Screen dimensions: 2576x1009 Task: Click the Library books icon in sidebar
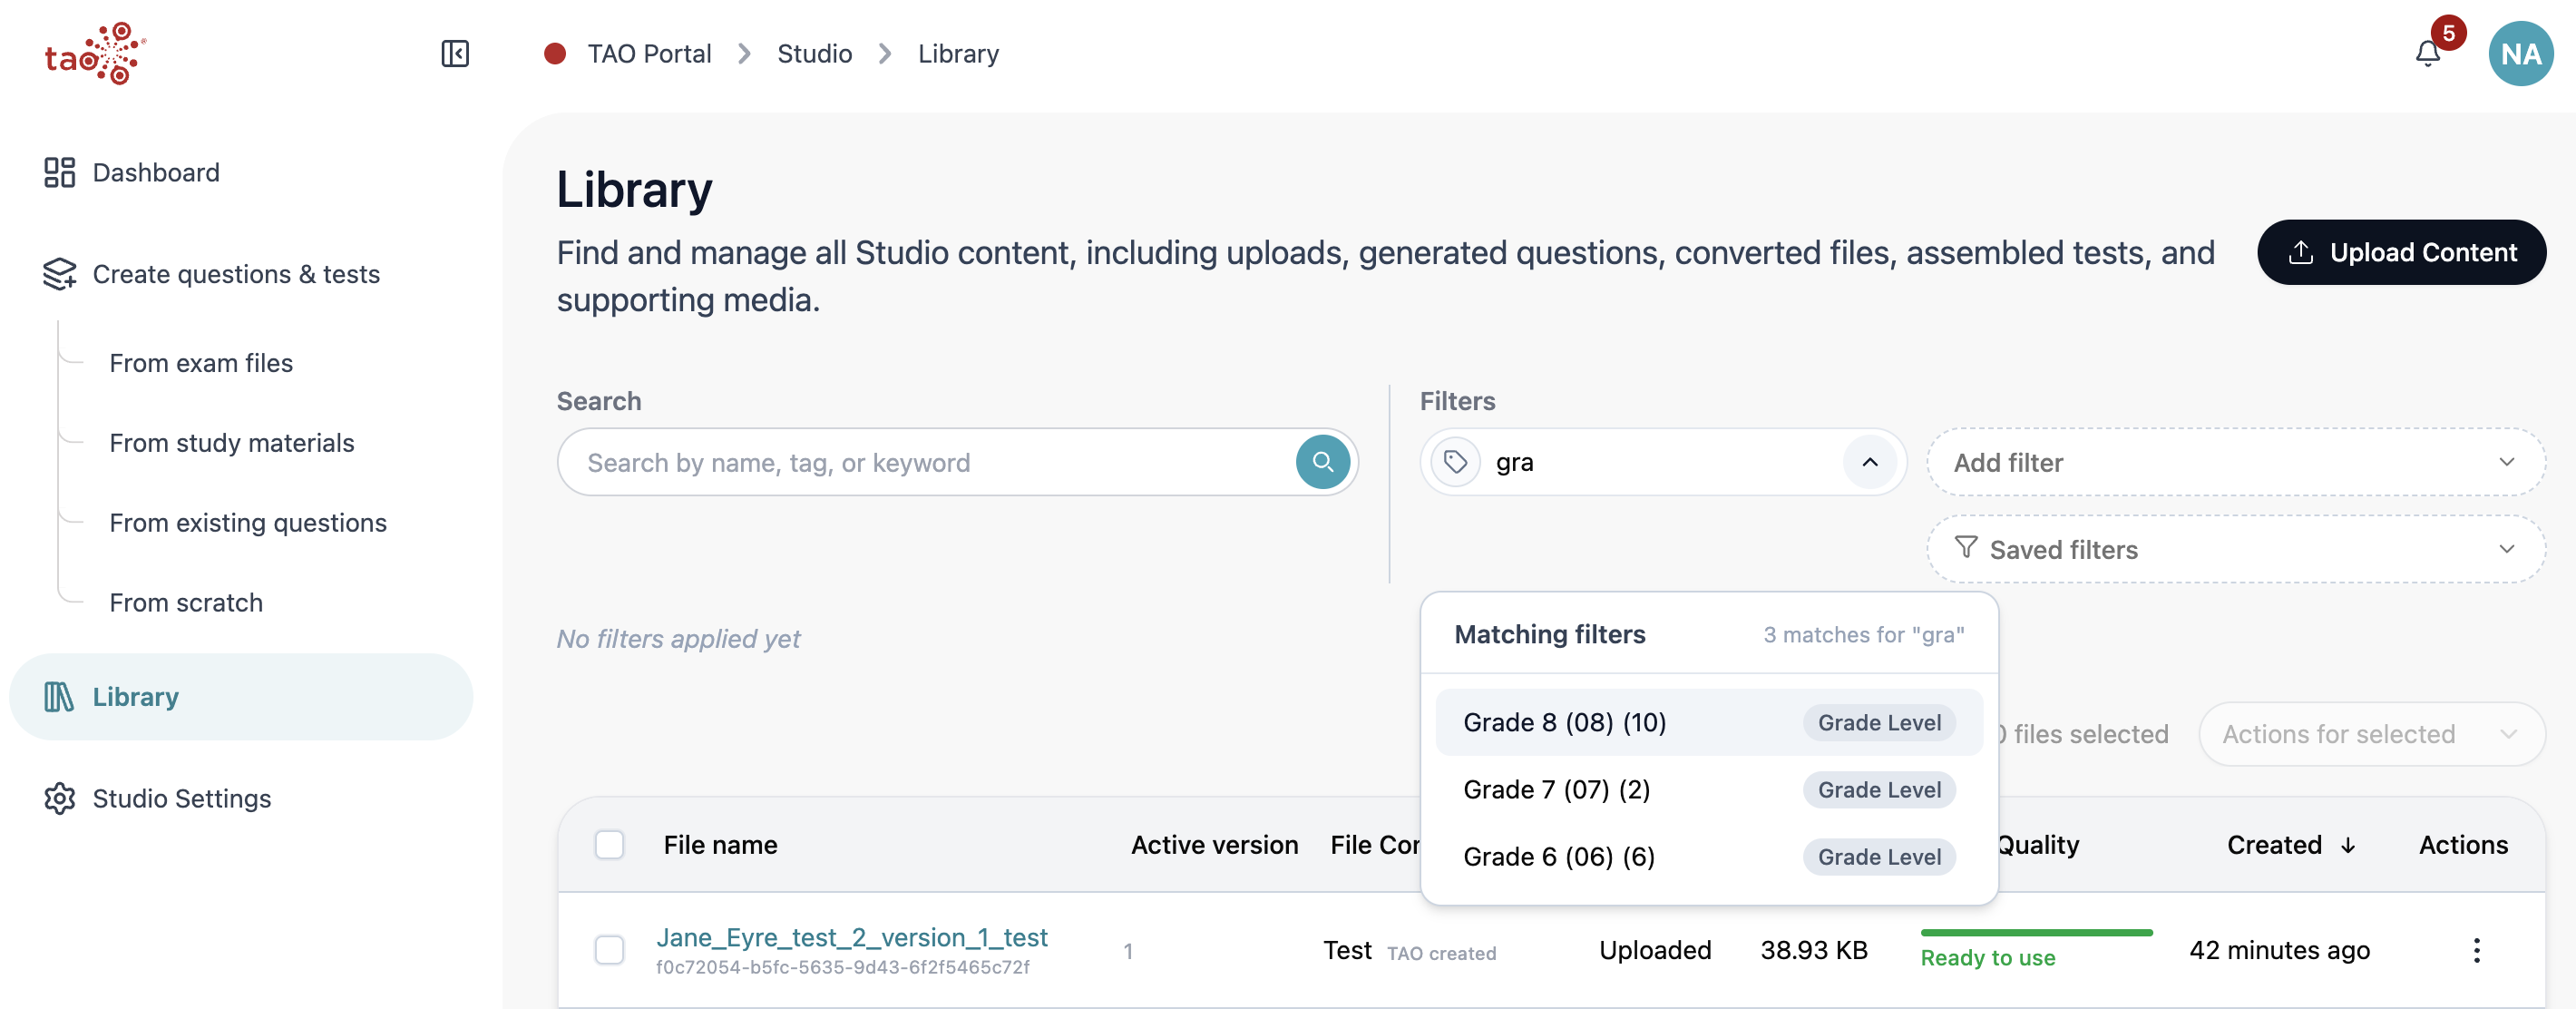point(59,696)
